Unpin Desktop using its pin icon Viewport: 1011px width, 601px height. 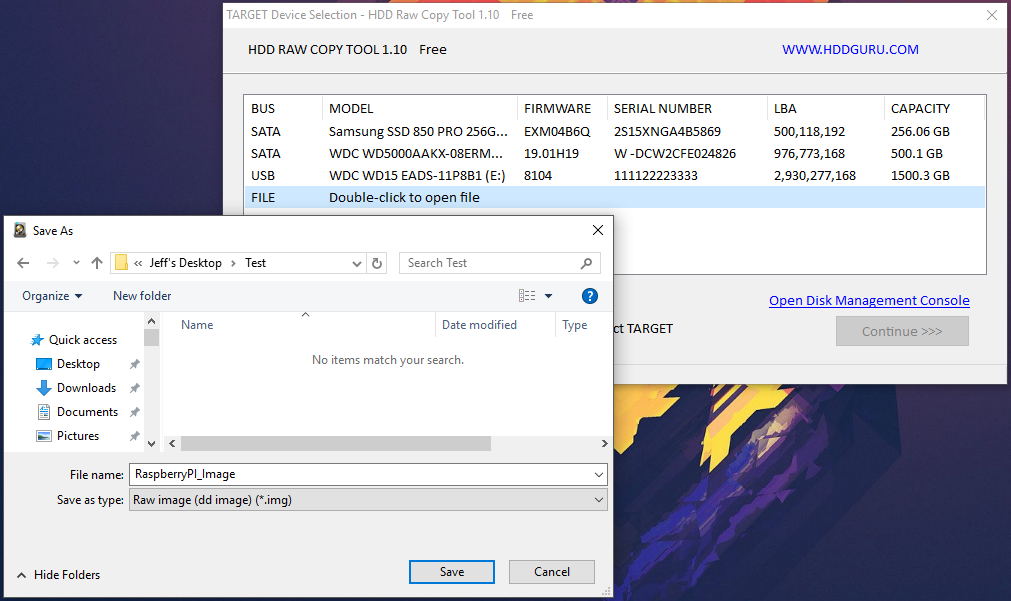coord(134,364)
